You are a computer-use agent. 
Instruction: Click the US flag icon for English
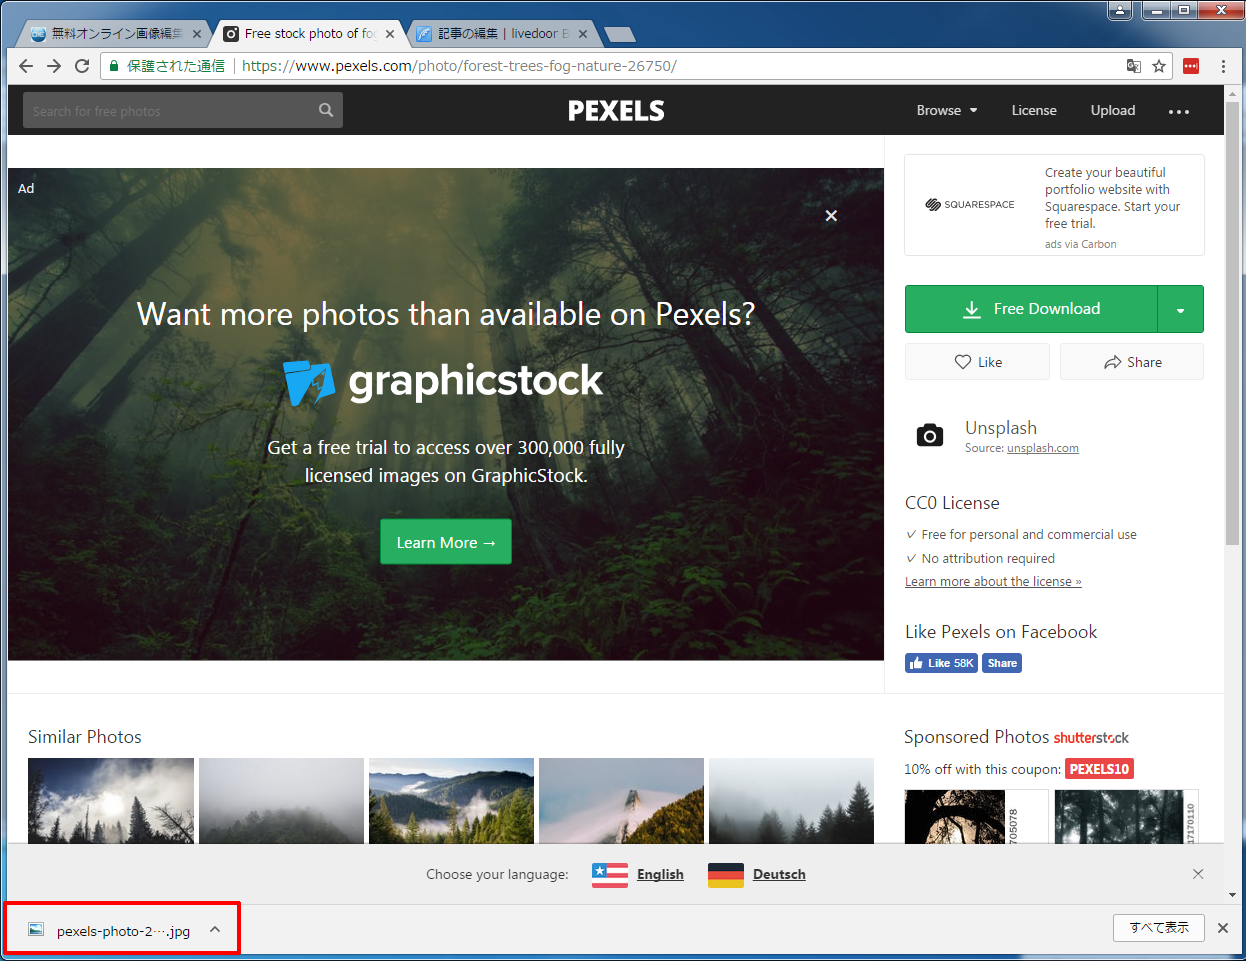610,875
